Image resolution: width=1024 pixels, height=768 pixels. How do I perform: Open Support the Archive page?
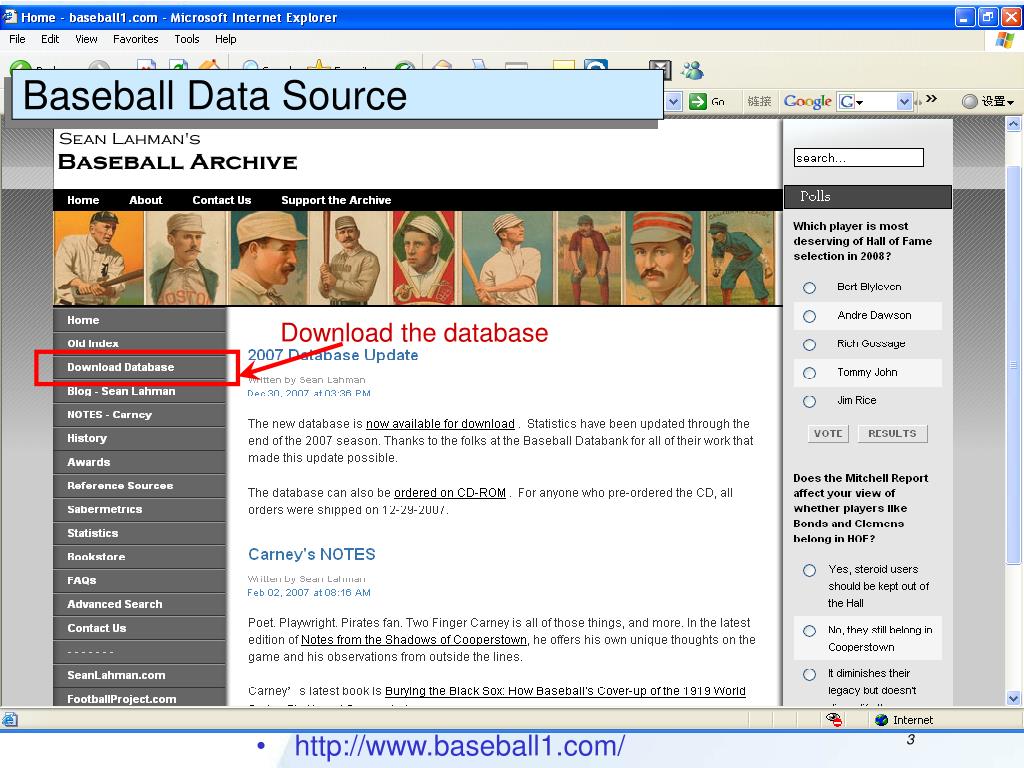click(x=336, y=200)
